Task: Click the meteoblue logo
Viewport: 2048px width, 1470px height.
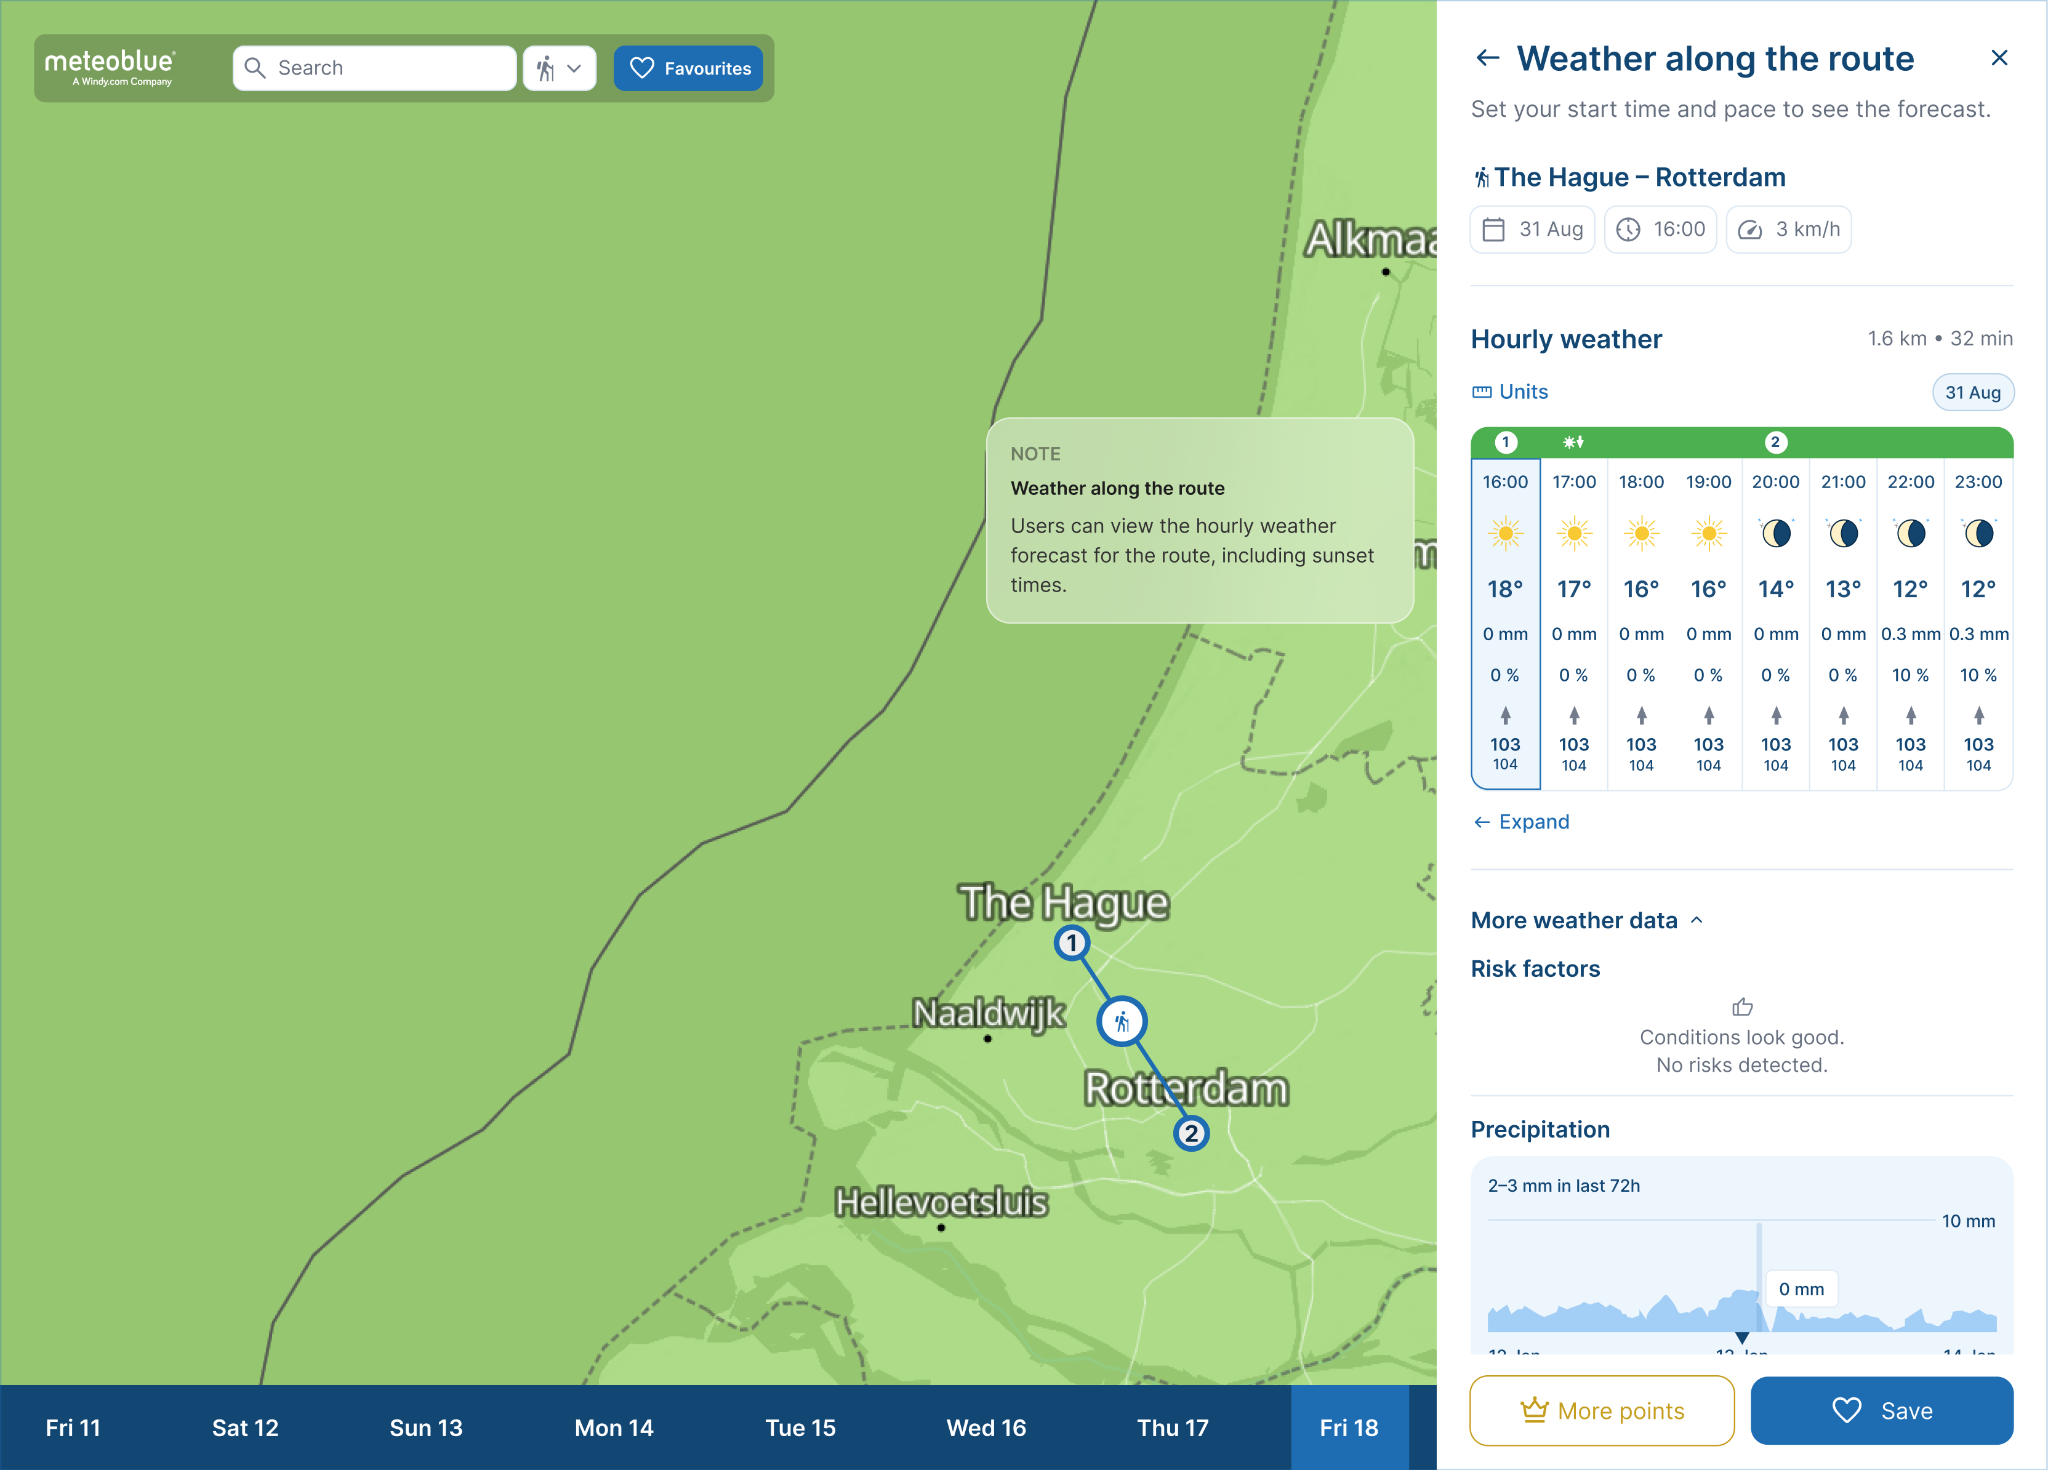Action: 110,67
